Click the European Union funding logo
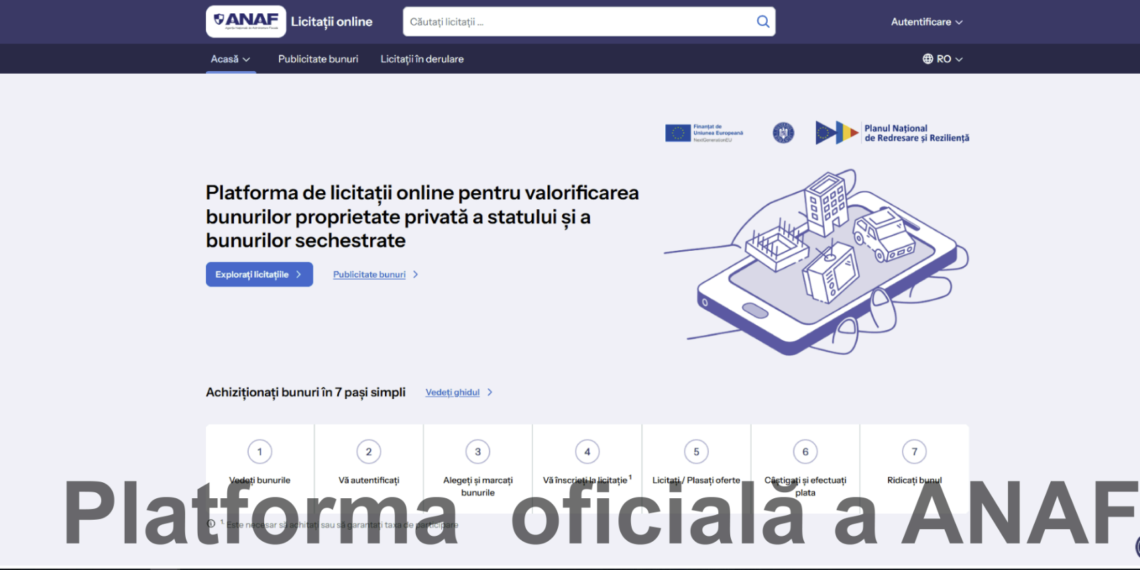1140x570 pixels. coord(704,132)
